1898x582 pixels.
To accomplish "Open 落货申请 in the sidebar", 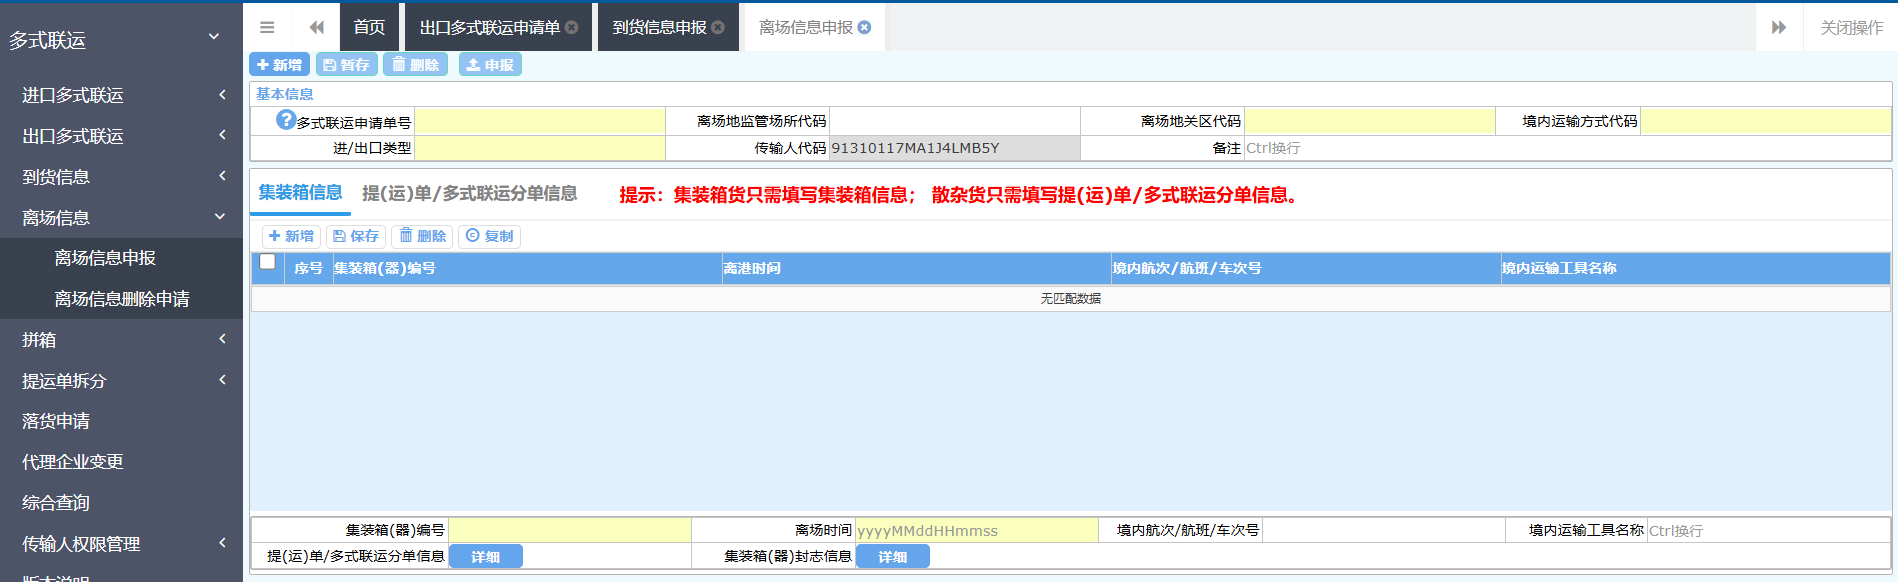I will point(121,421).
